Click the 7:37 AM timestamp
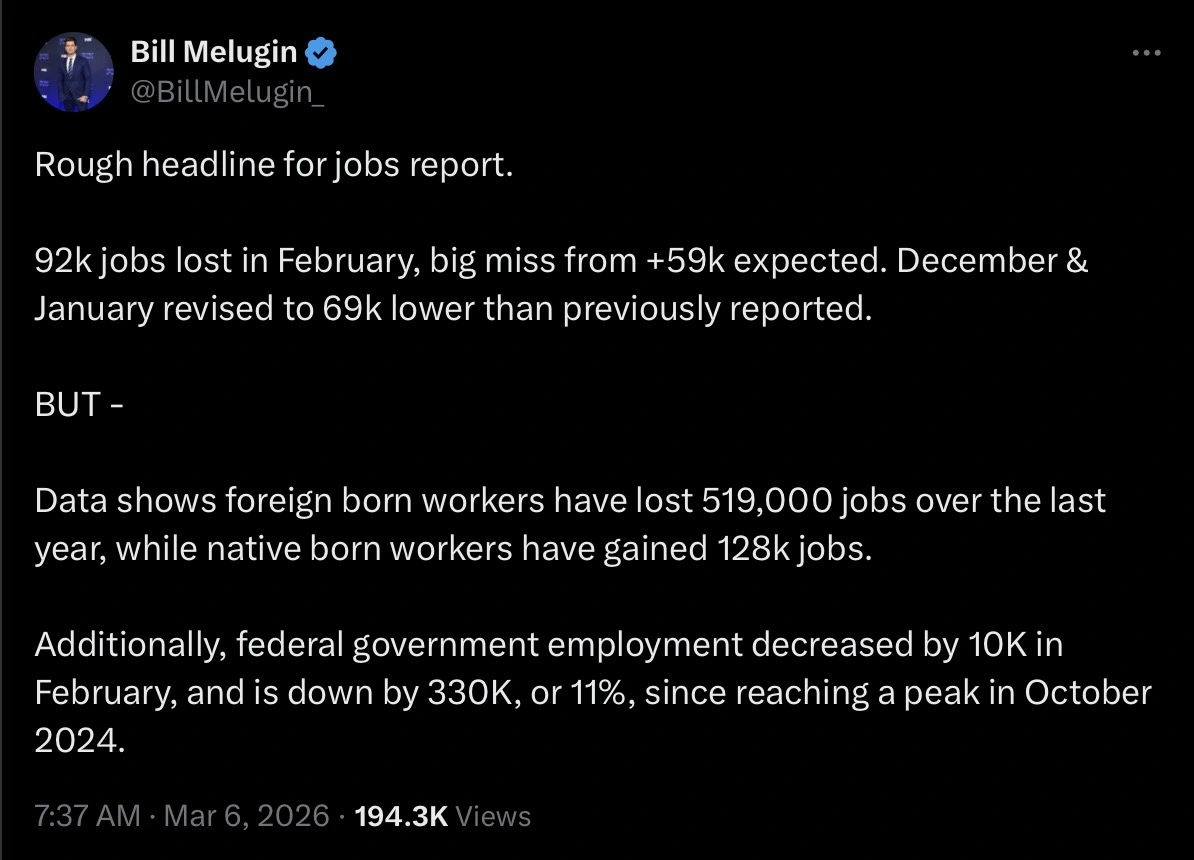Viewport: 1194px width, 860px height. (x=87, y=816)
